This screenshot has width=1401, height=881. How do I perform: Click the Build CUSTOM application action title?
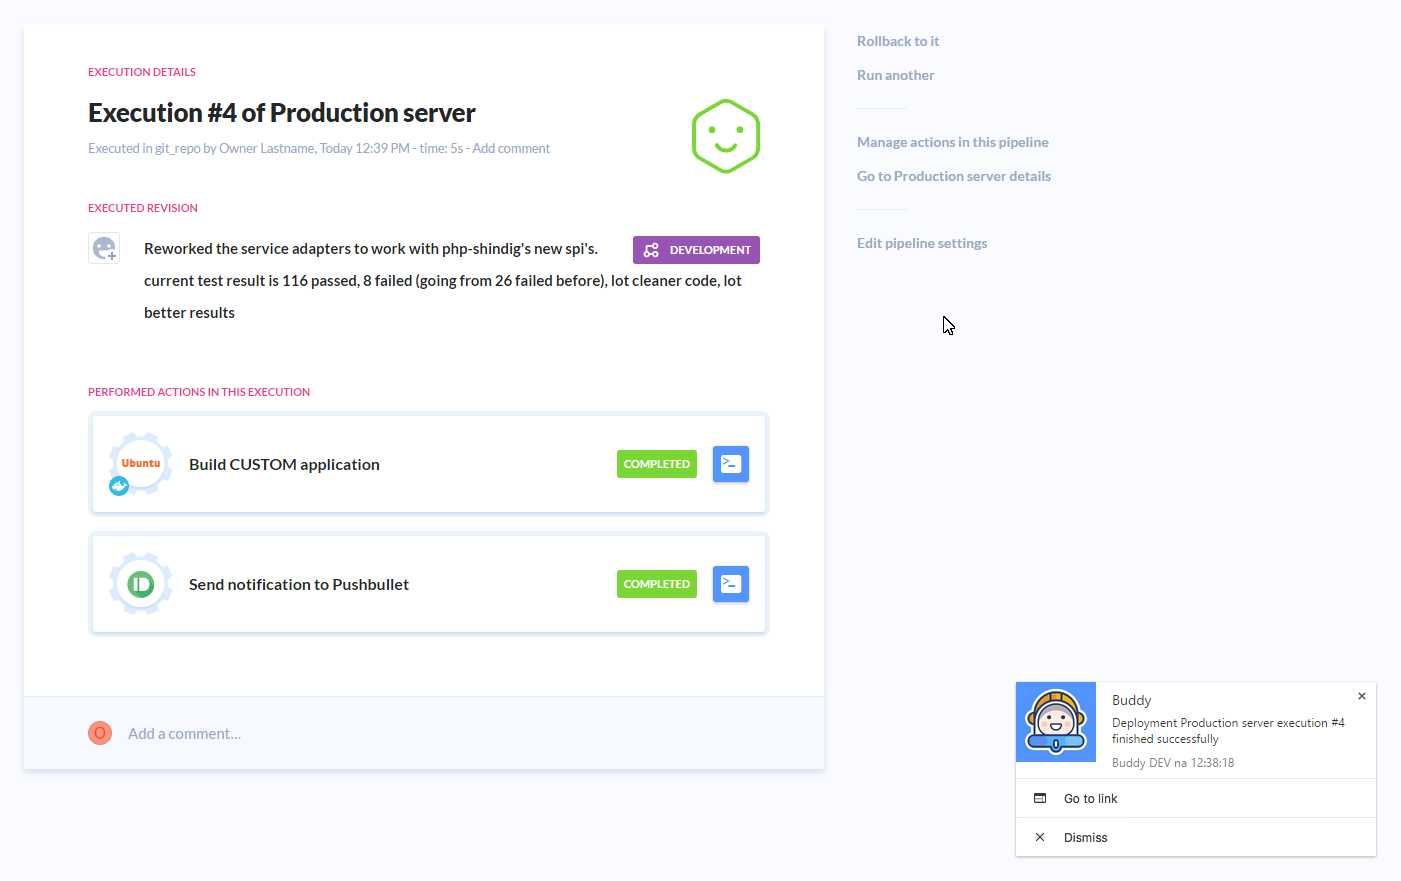click(x=284, y=464)
